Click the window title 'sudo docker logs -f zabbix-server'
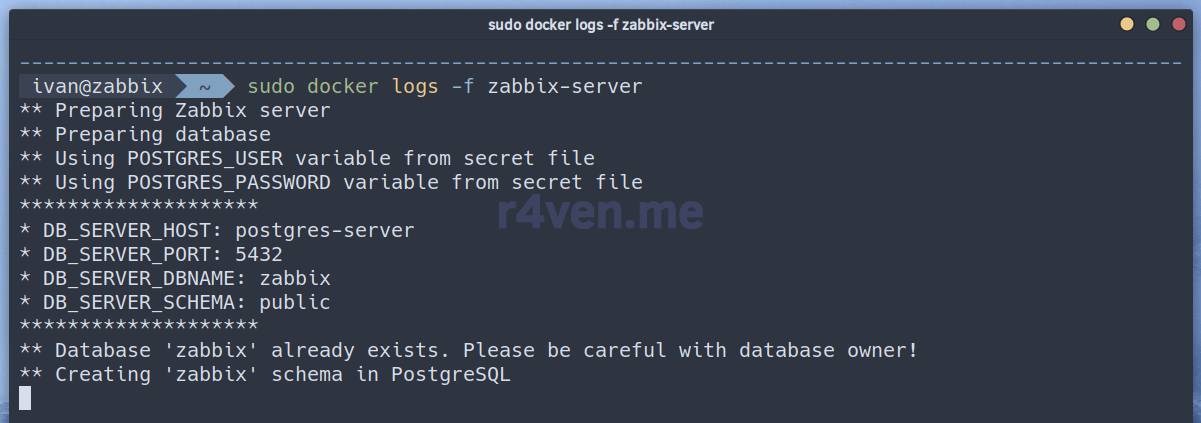Viewport: 1201px width, 423px height. coord(600,24)
